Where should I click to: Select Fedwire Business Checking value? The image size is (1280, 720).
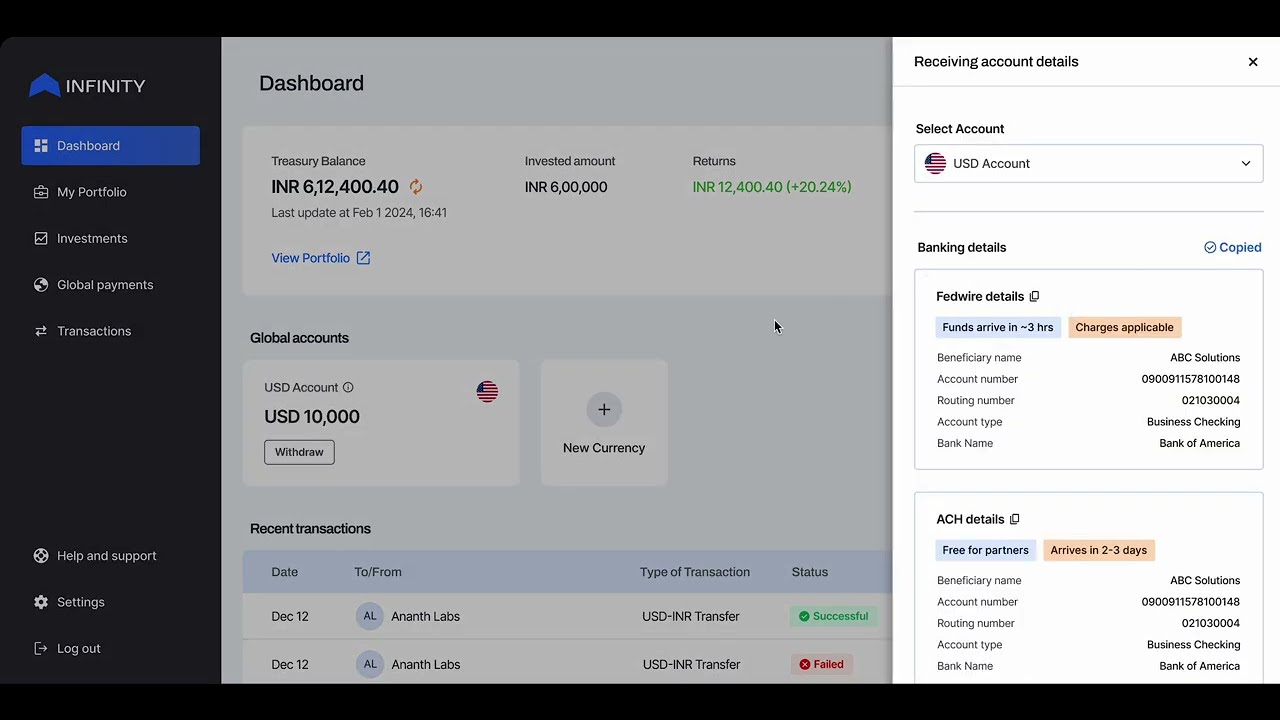1194,422
